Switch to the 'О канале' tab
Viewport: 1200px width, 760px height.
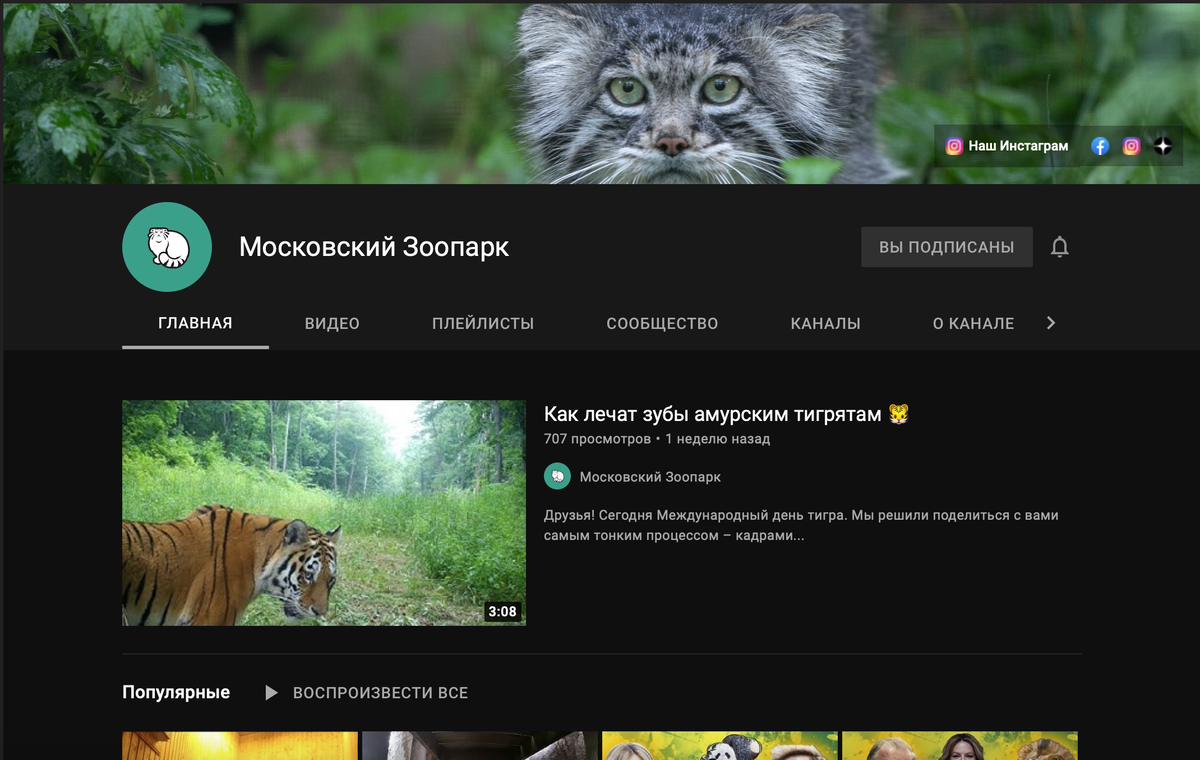[973, 324]
